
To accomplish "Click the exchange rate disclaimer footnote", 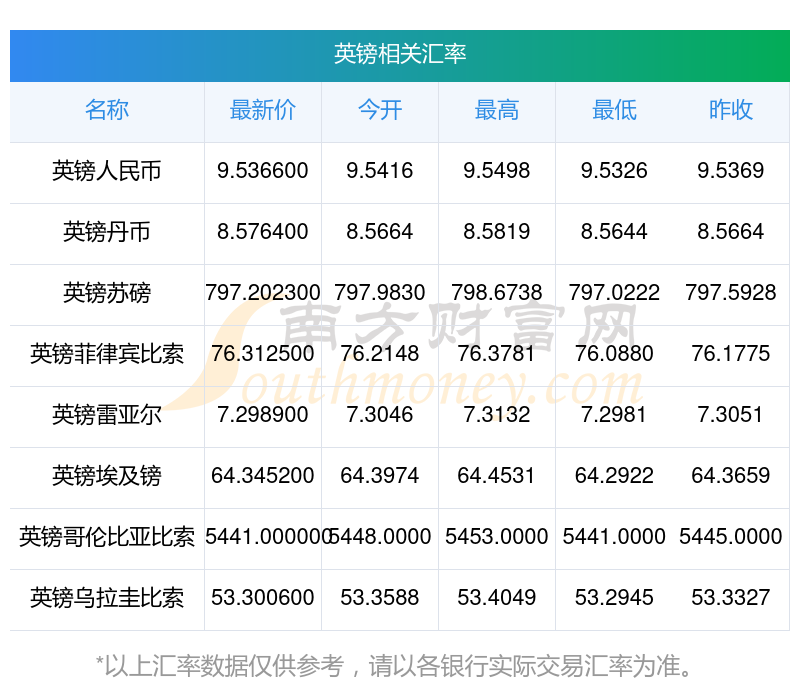I will coord(393,666).
